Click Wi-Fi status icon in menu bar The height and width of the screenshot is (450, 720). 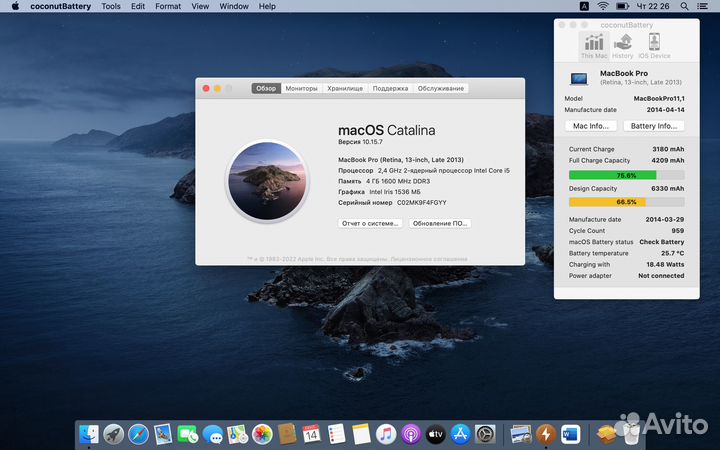pyautogui.click(x=603, y=6)
